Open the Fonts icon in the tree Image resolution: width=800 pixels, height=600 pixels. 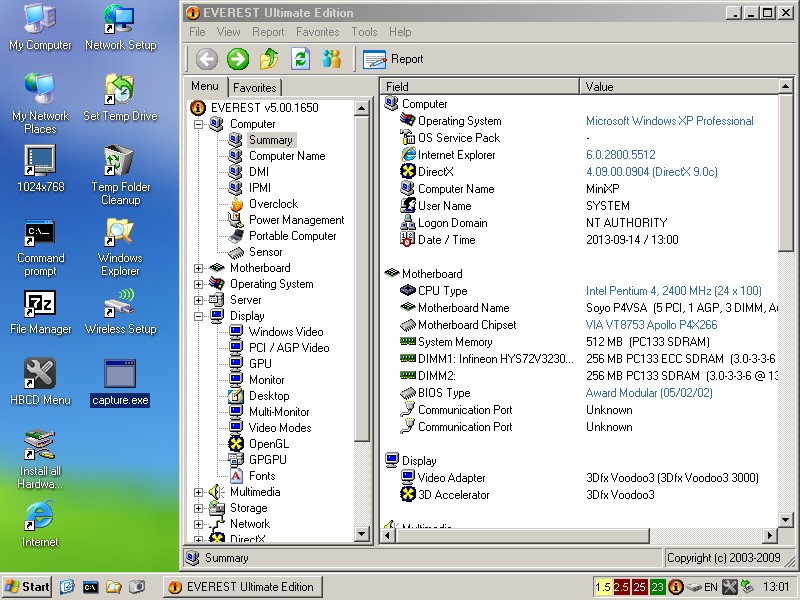[236, 476]
